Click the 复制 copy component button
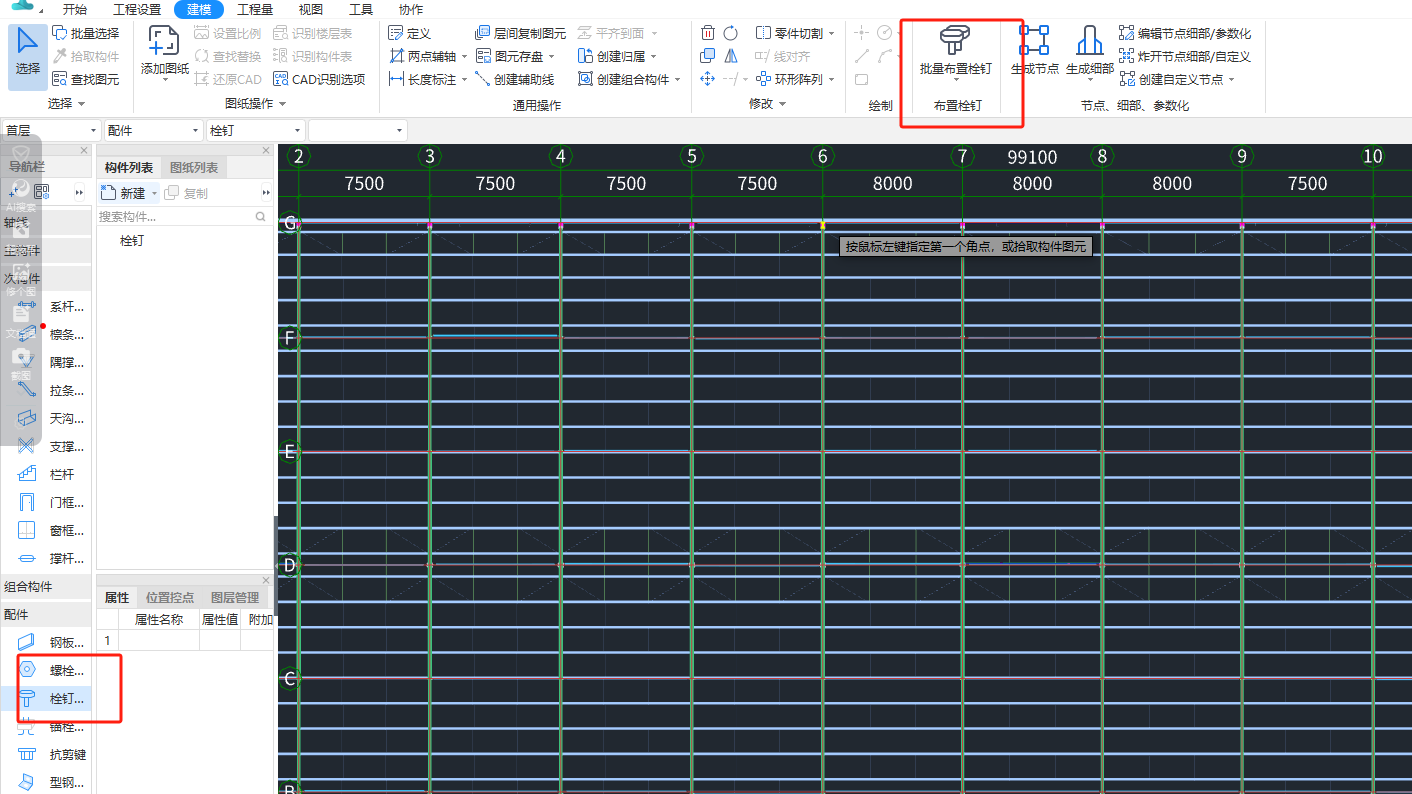 click(x=187, y=193)
